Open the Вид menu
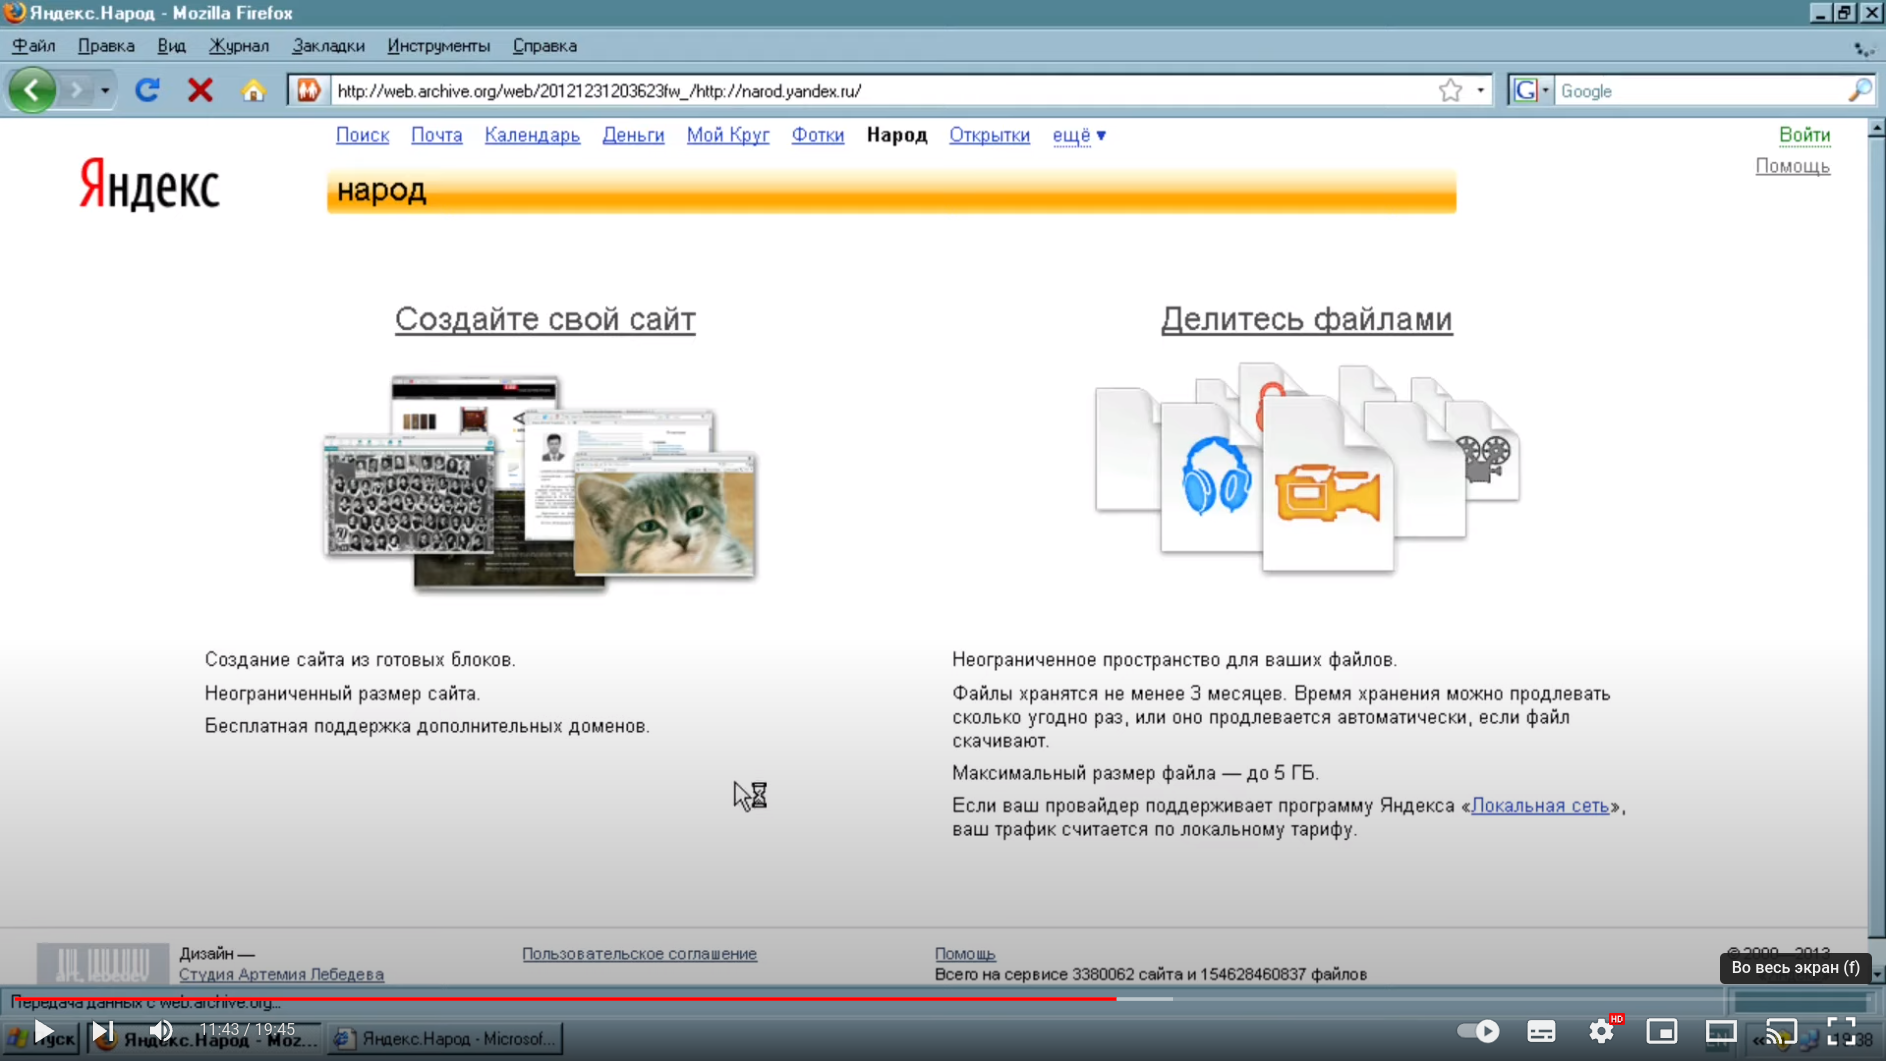The height and width of the screenshot is (1061, 1886). tap(171, 46)
